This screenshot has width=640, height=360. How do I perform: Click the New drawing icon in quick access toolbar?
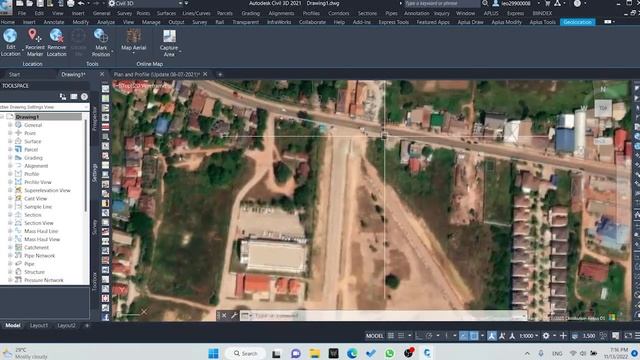[19, 3]
